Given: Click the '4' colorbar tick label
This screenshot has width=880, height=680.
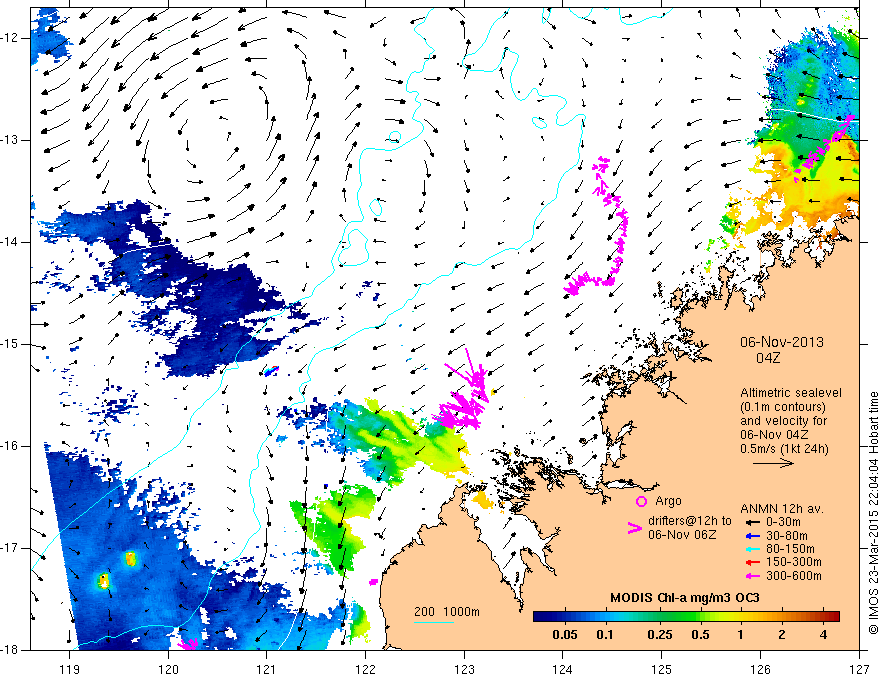Looking at the screenshot, I should pyautogui.click(x=823, y=635).
